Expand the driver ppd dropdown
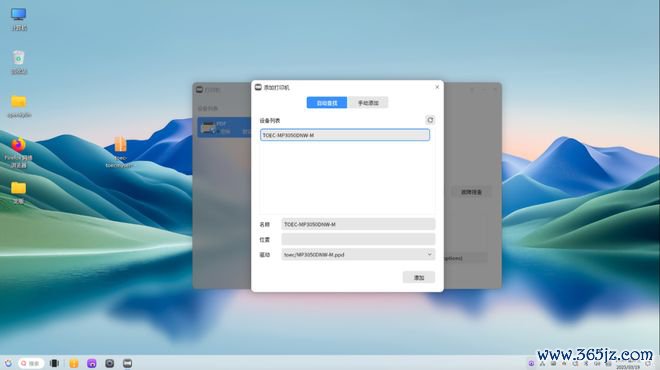Viewport: 660px width, 370px height. click(x=358, y=255)
